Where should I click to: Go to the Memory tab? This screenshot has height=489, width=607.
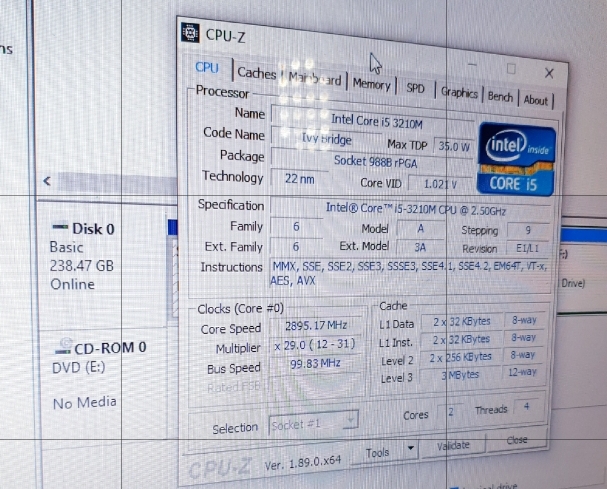click(370, 85)
